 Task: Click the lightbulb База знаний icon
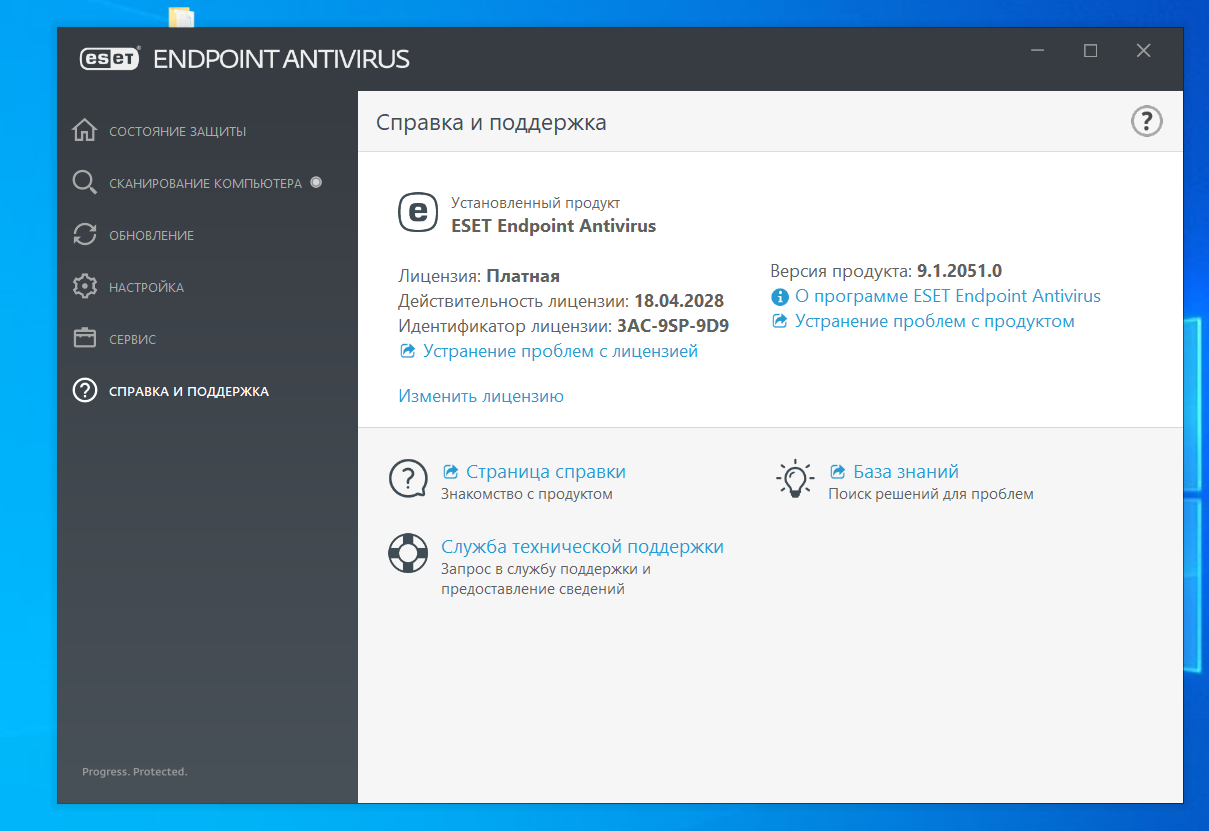pos(795,478)
